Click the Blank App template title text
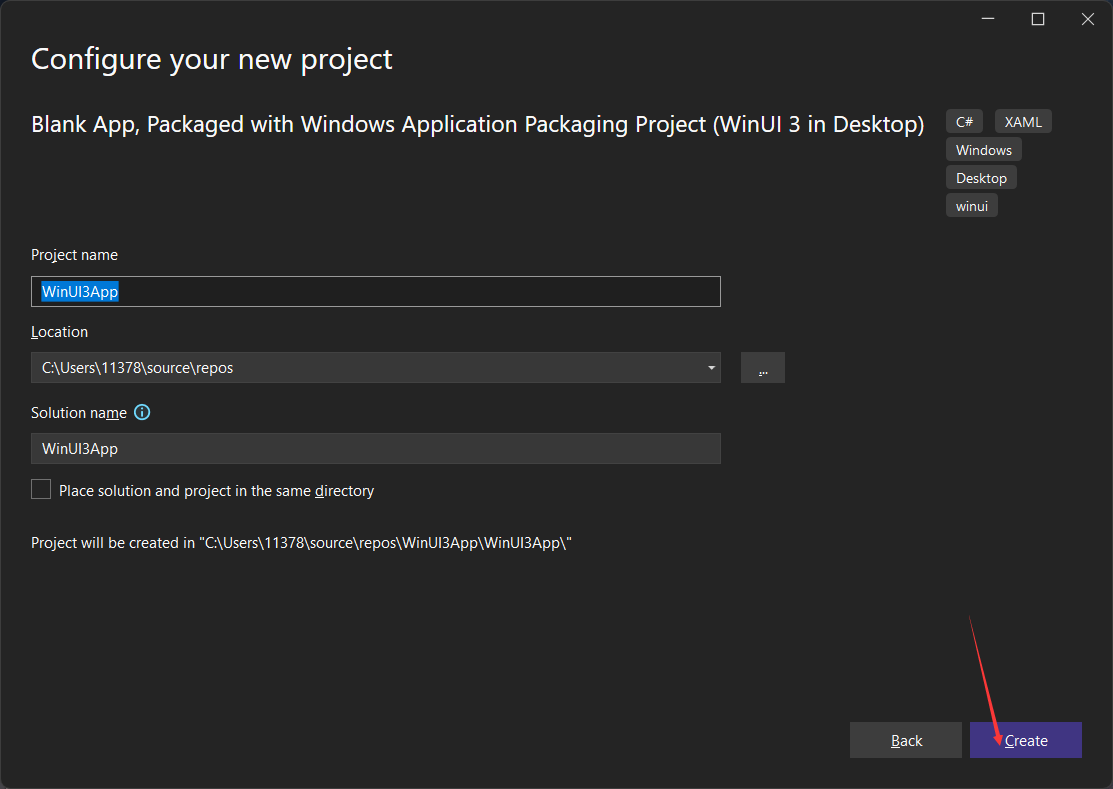Screen dimensions: 1113x789 (476, 124)
